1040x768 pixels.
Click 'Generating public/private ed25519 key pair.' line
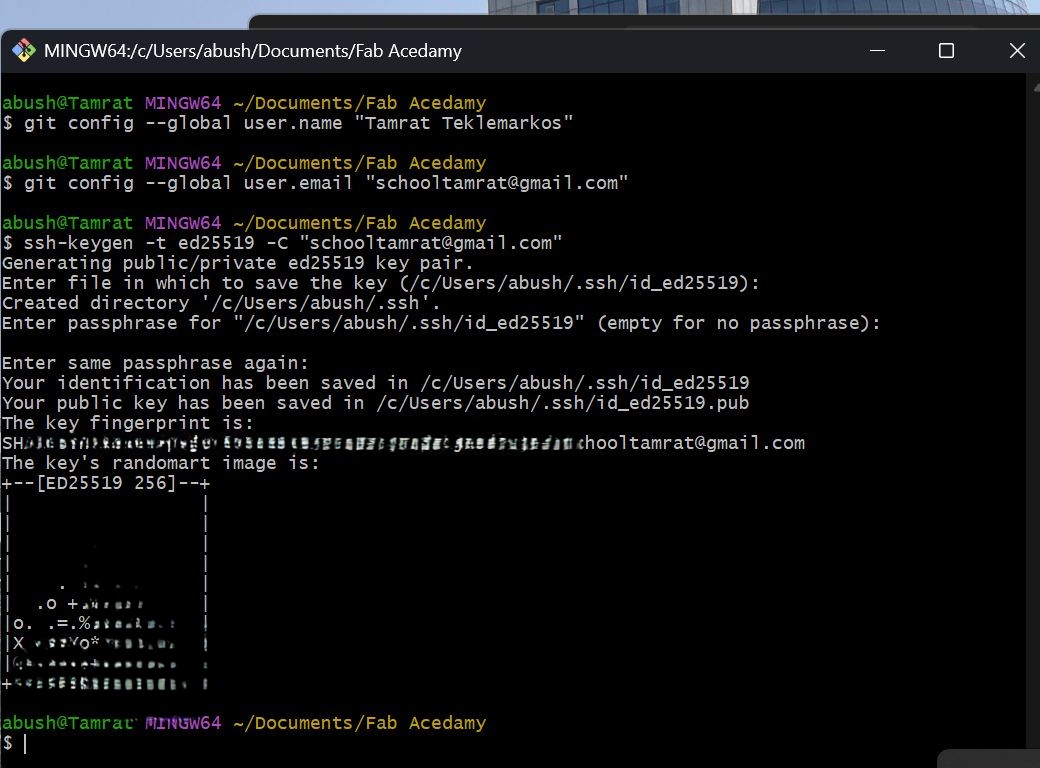[x=237, y=263]
